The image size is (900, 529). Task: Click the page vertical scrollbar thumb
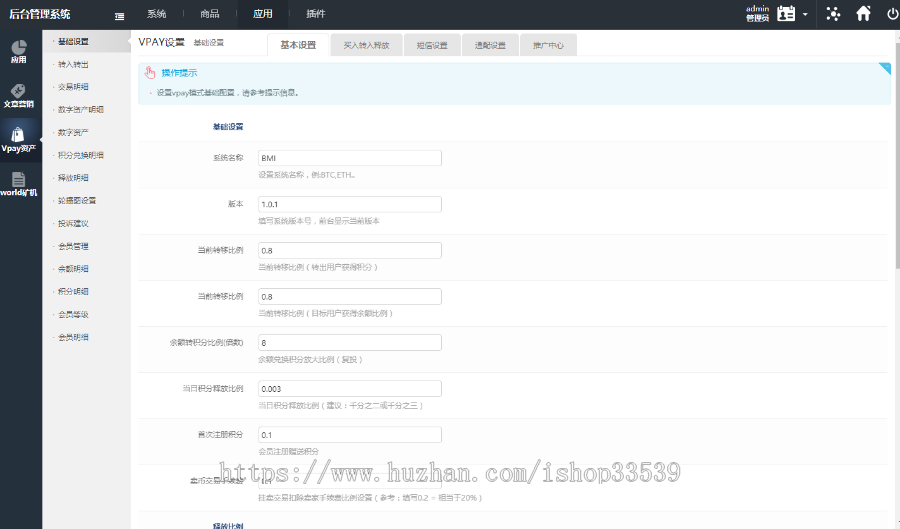[897, 155]
